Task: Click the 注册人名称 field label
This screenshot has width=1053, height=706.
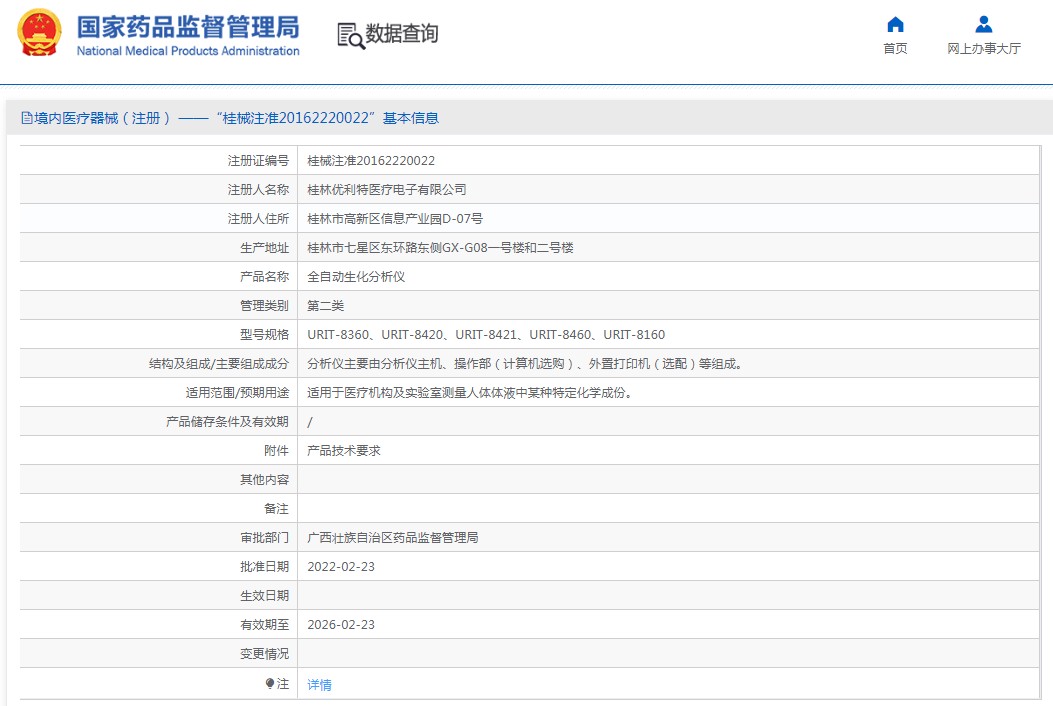Action: [x=258, y=189]
